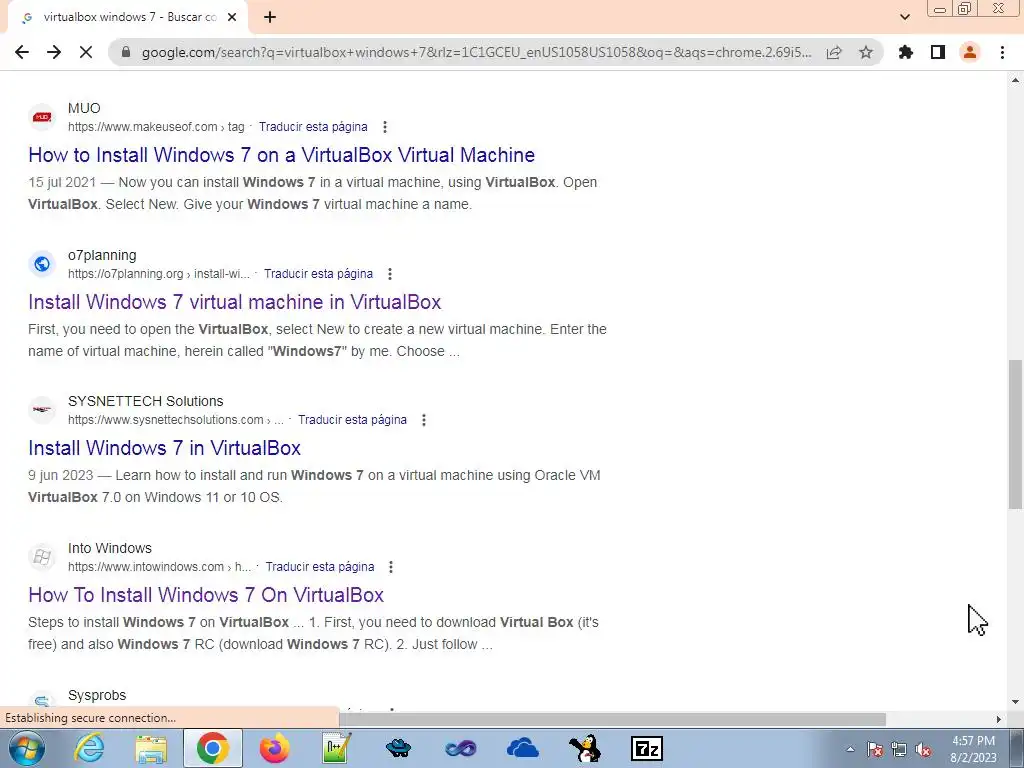The image size is (1024, 768).
Task: Click the vertical scrollbar thumb
Action: pos(1015,434)
